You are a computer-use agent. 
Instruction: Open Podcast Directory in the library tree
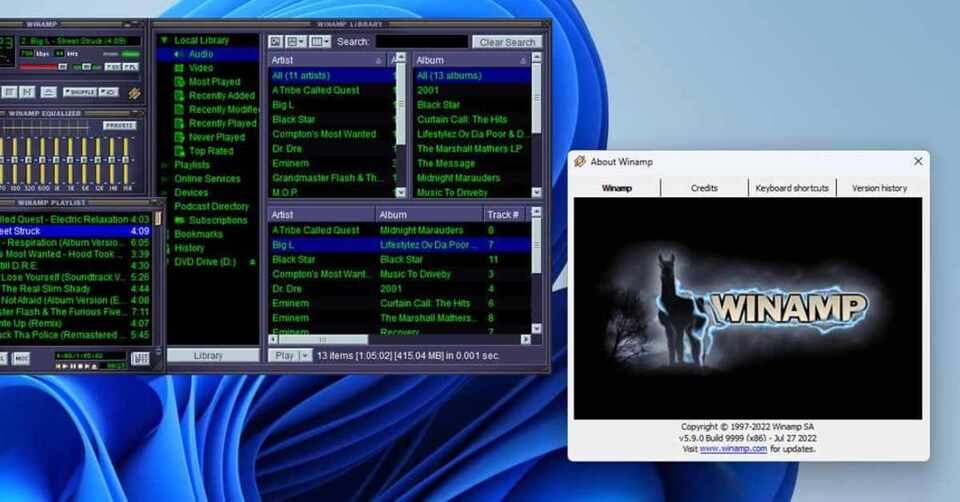(211, 206)
